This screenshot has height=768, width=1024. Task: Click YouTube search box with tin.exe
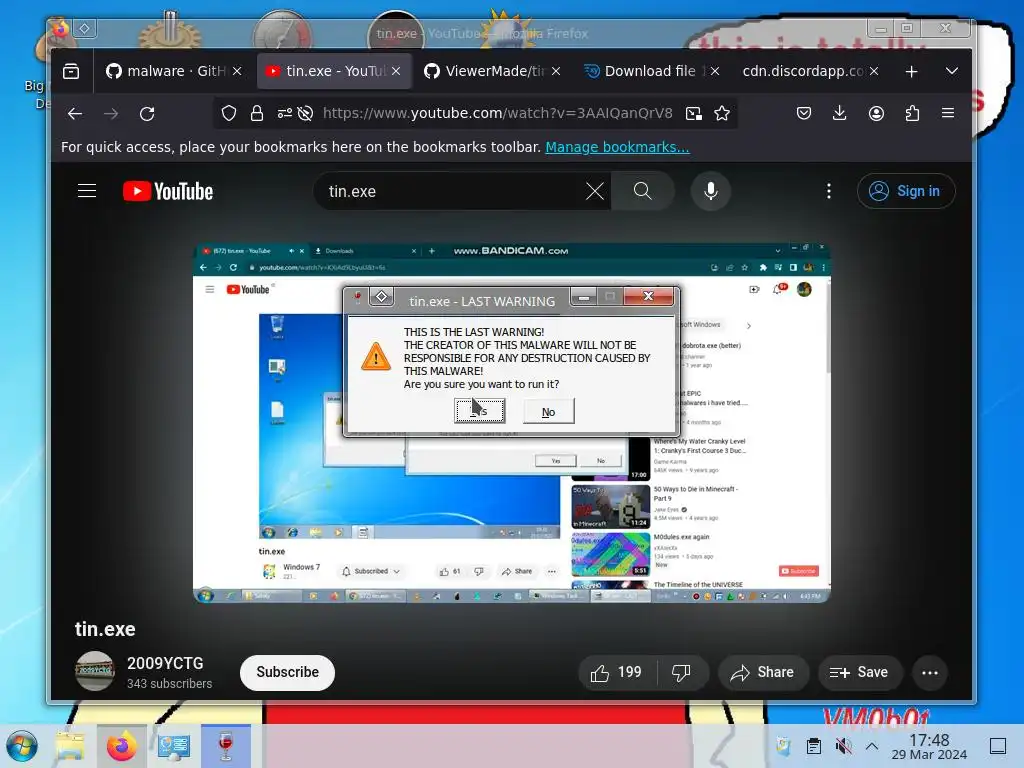tap(451, 191)
